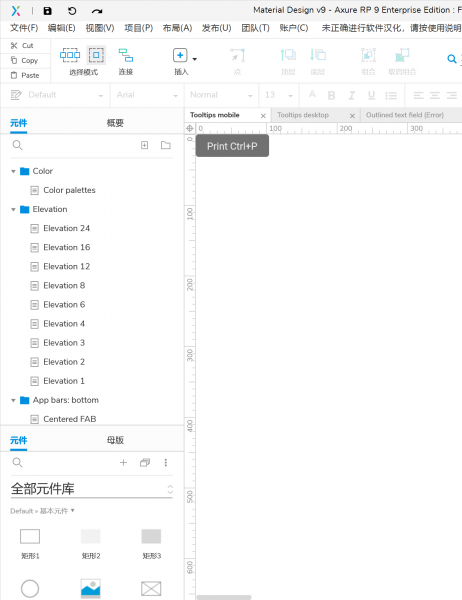Viewport: 462px width, 600px height.
Task: Click the Send to Back icon
Action: click(318, 55)
